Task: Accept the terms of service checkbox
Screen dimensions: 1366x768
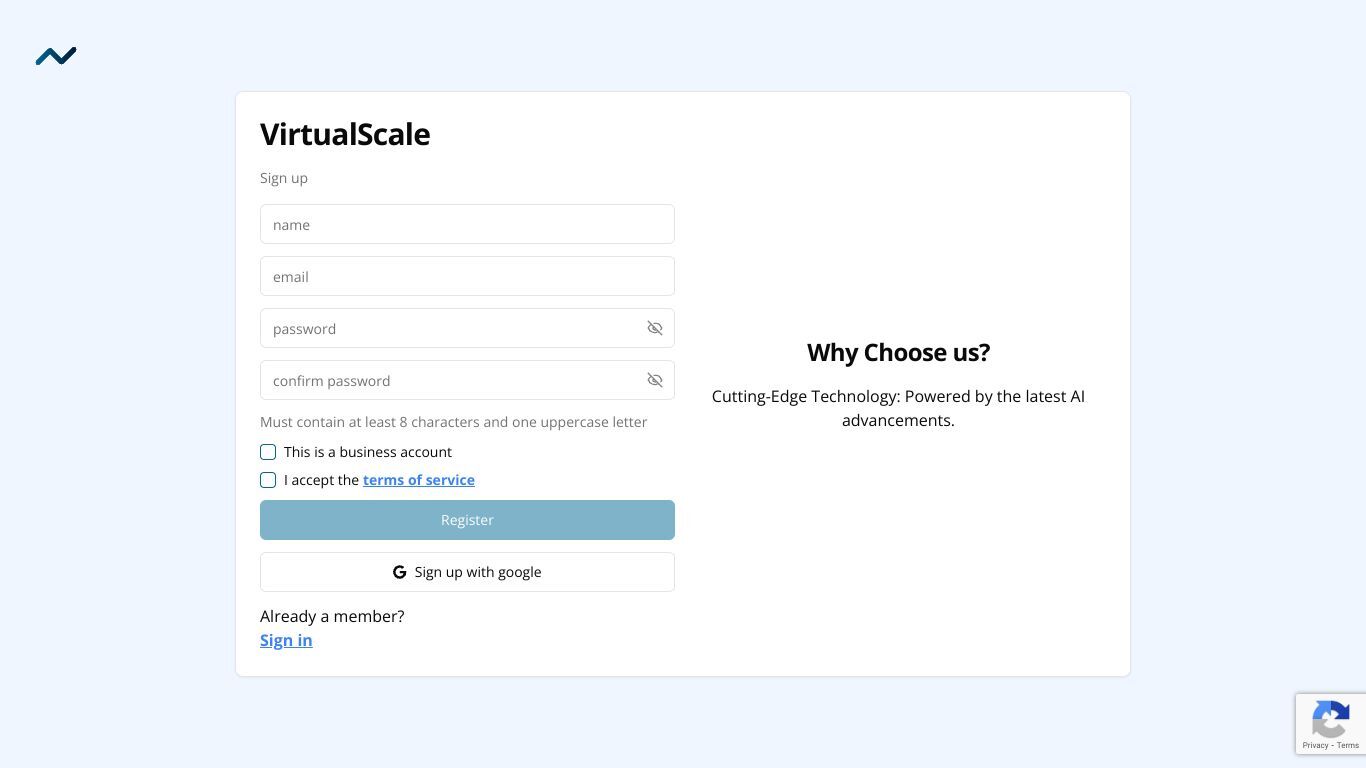Action: coord(268,480)
